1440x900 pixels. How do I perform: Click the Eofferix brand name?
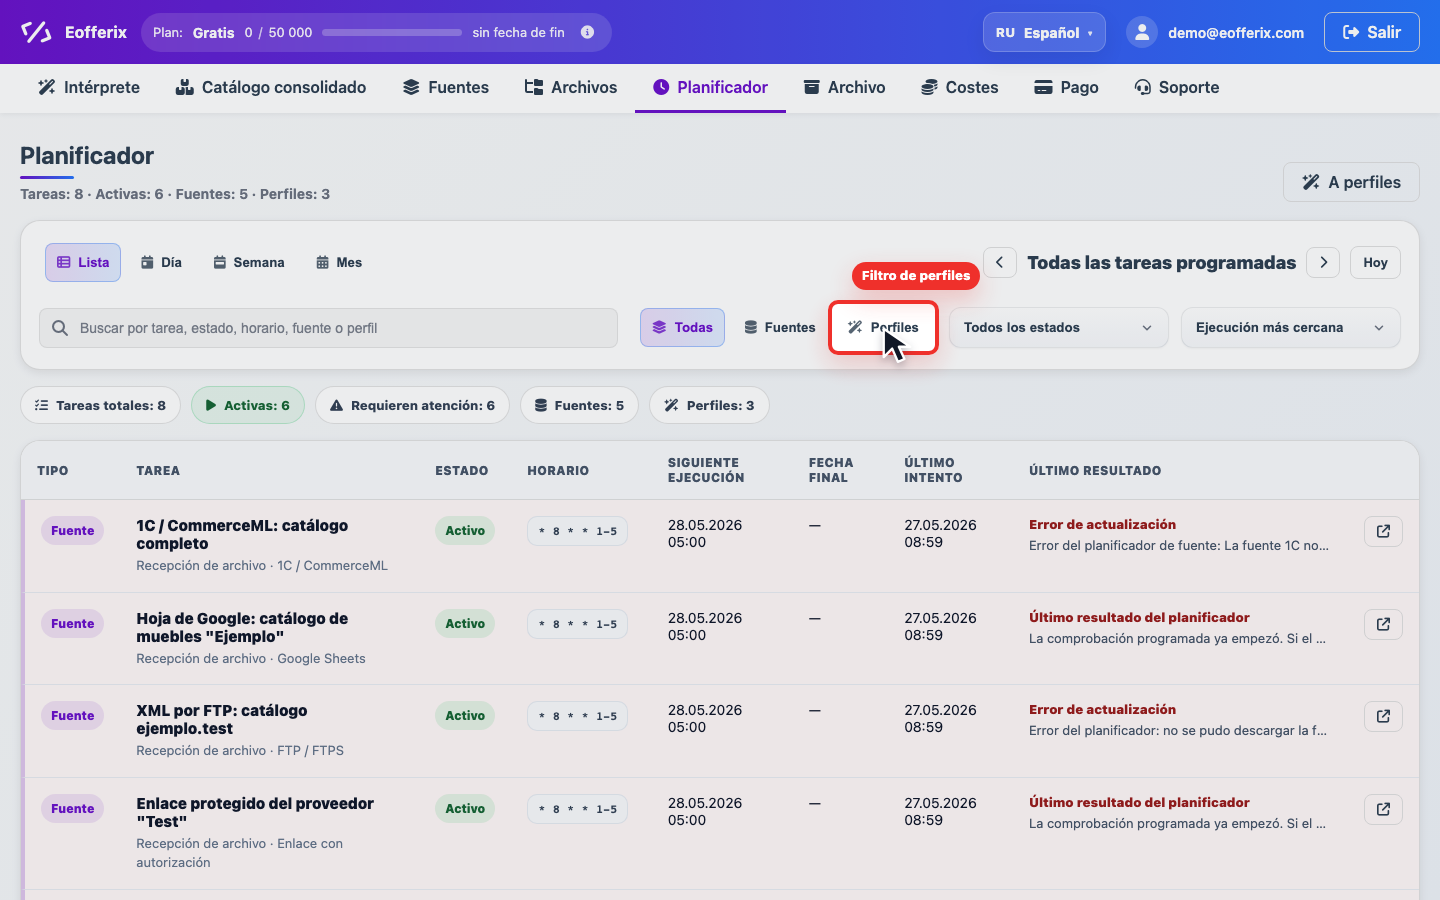(x=96, y=32)
